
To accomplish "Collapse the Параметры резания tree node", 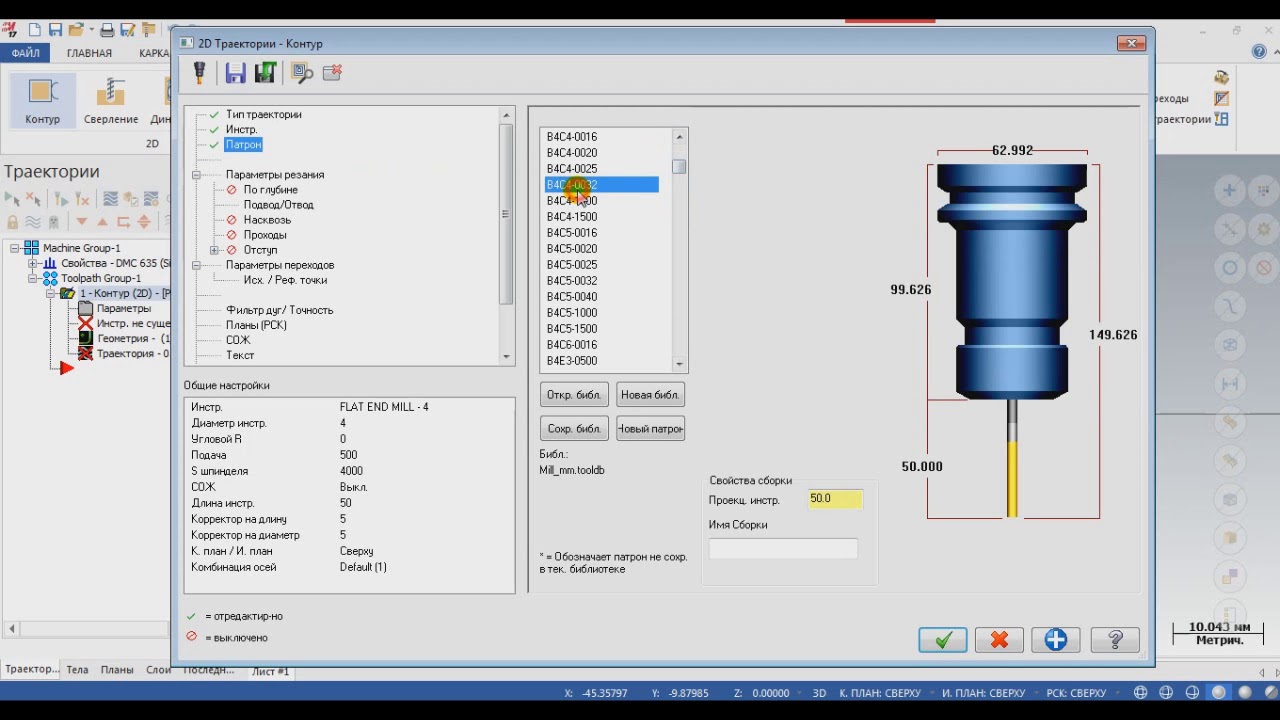I will click(x=197, y=175).
